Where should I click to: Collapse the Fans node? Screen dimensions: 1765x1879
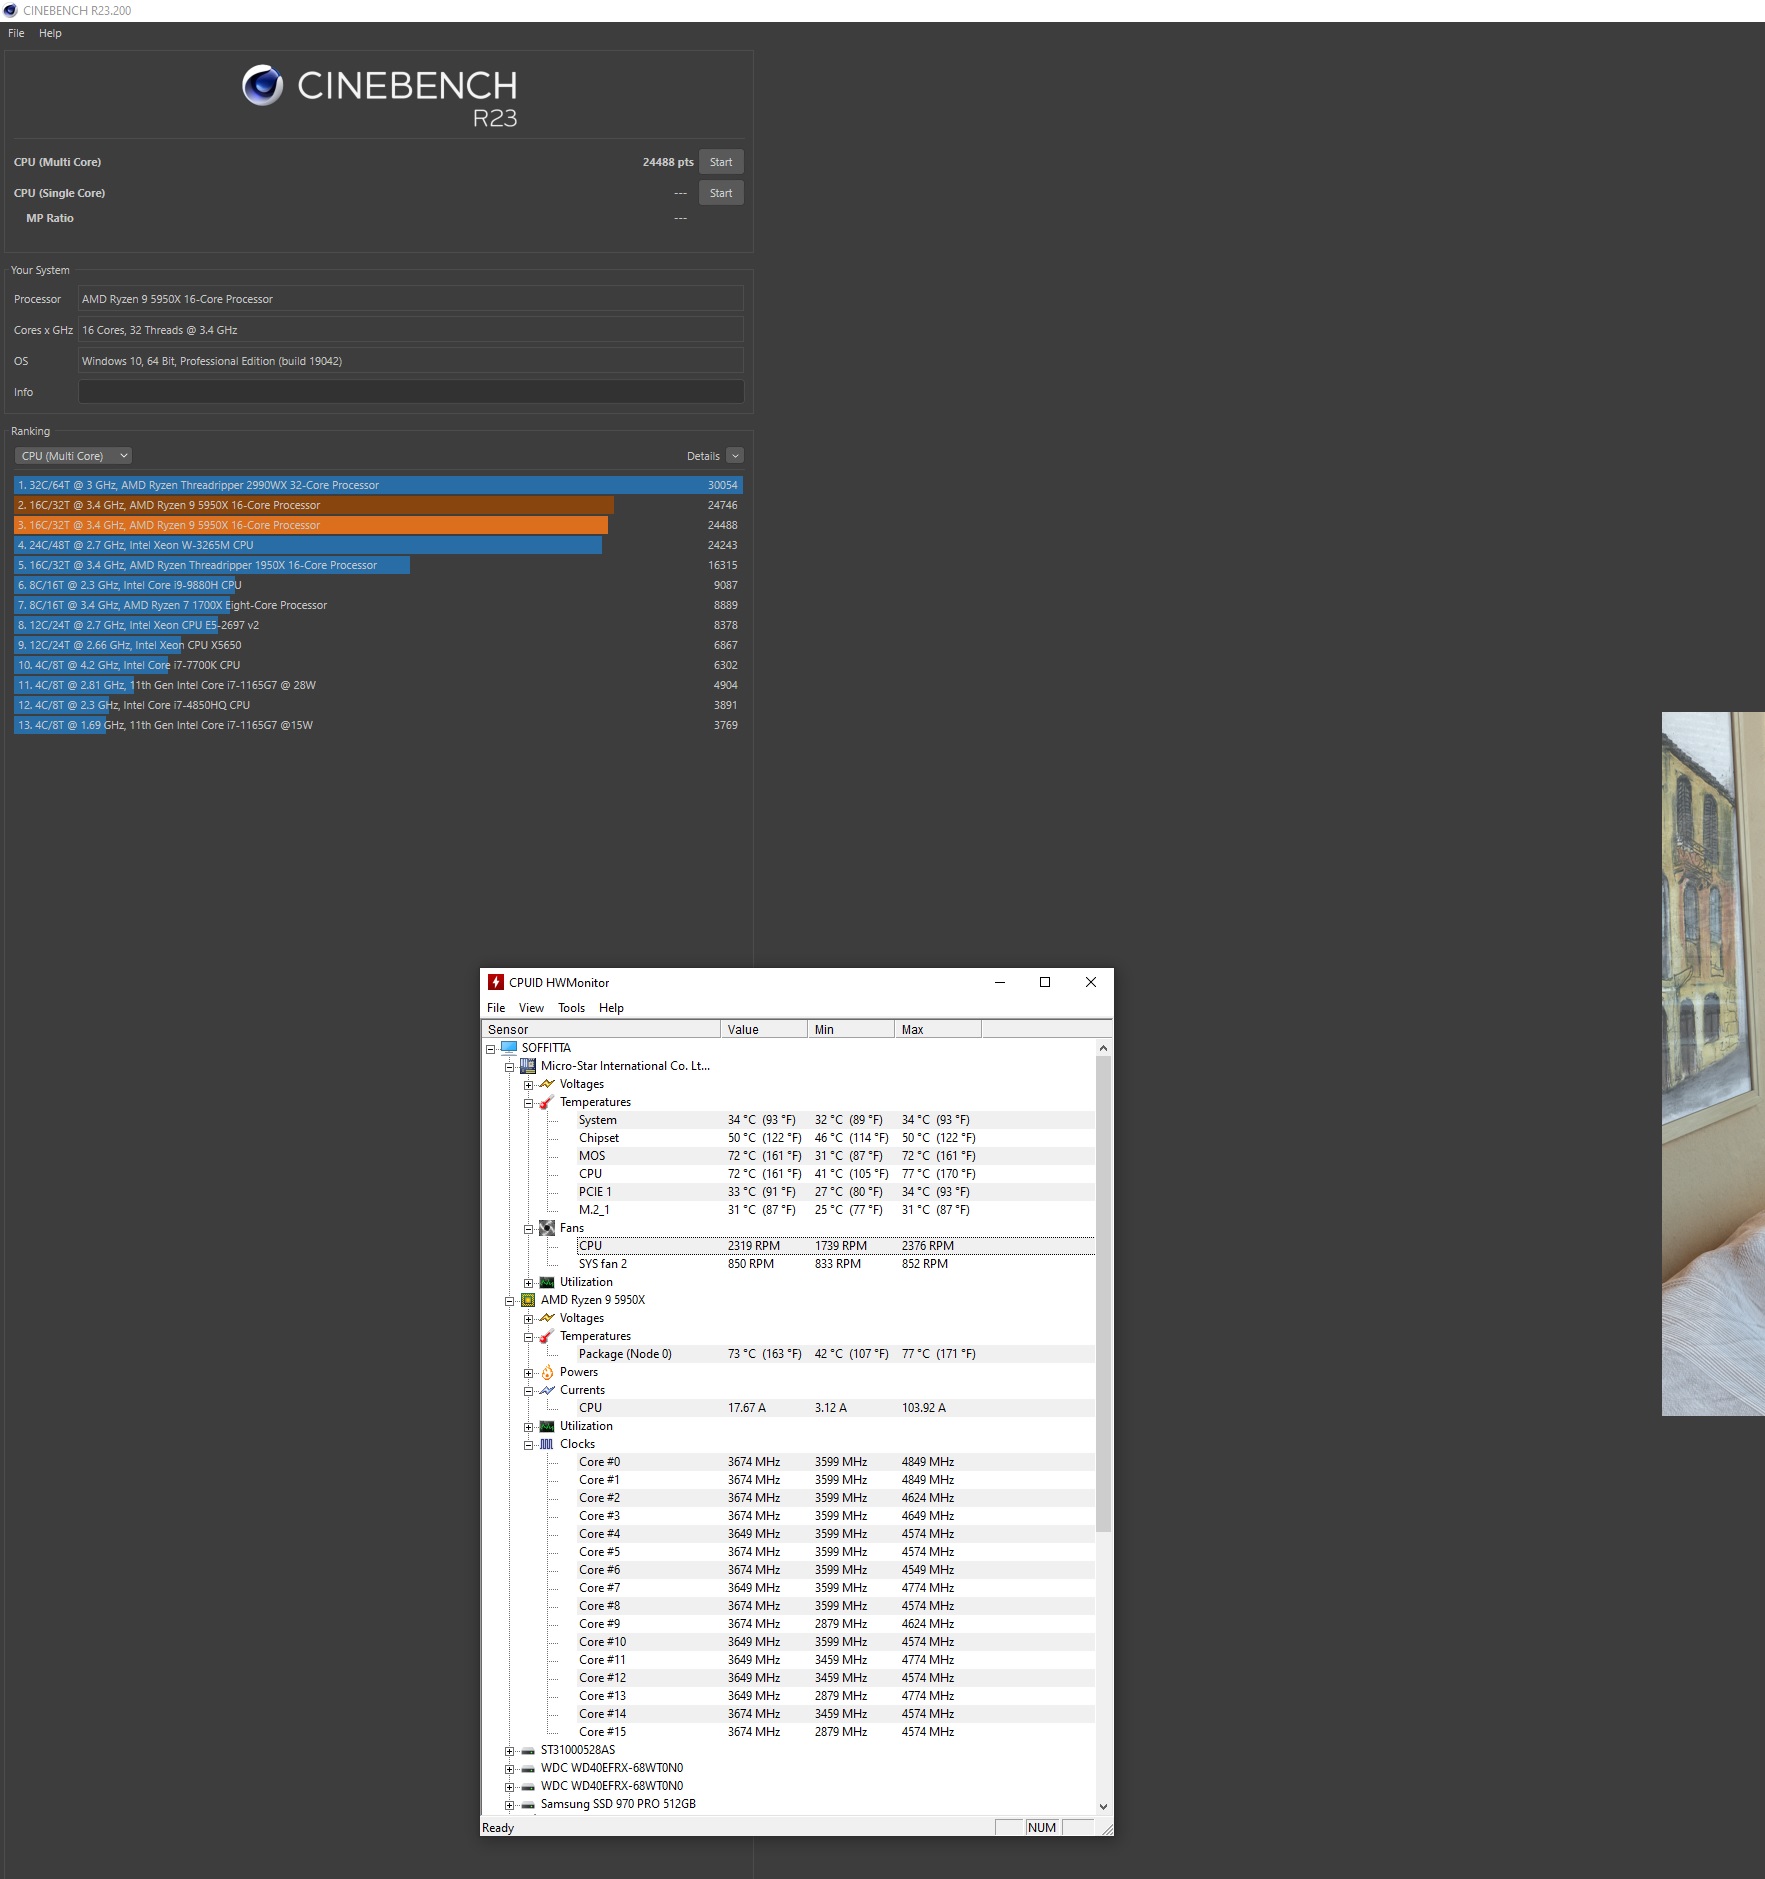[x=528, y=1229]
